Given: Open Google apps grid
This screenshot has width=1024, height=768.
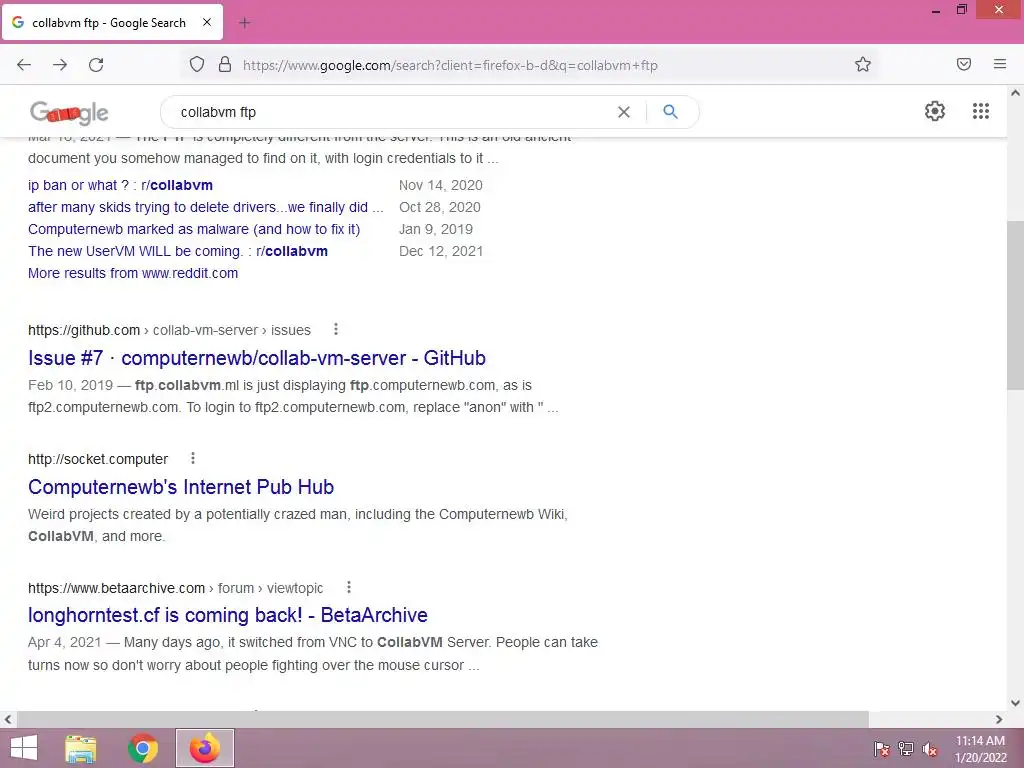Looking at the screenshot, I should (x=981, y=111).
